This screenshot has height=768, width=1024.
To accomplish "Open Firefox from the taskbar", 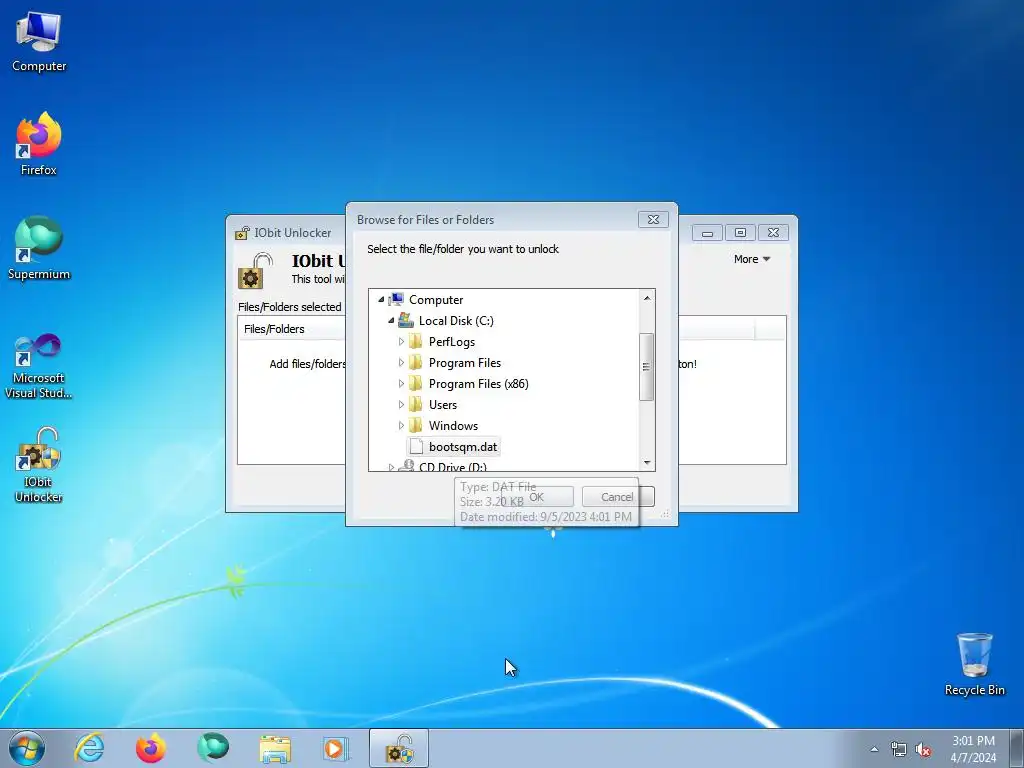I will click(x=151, y=748).
